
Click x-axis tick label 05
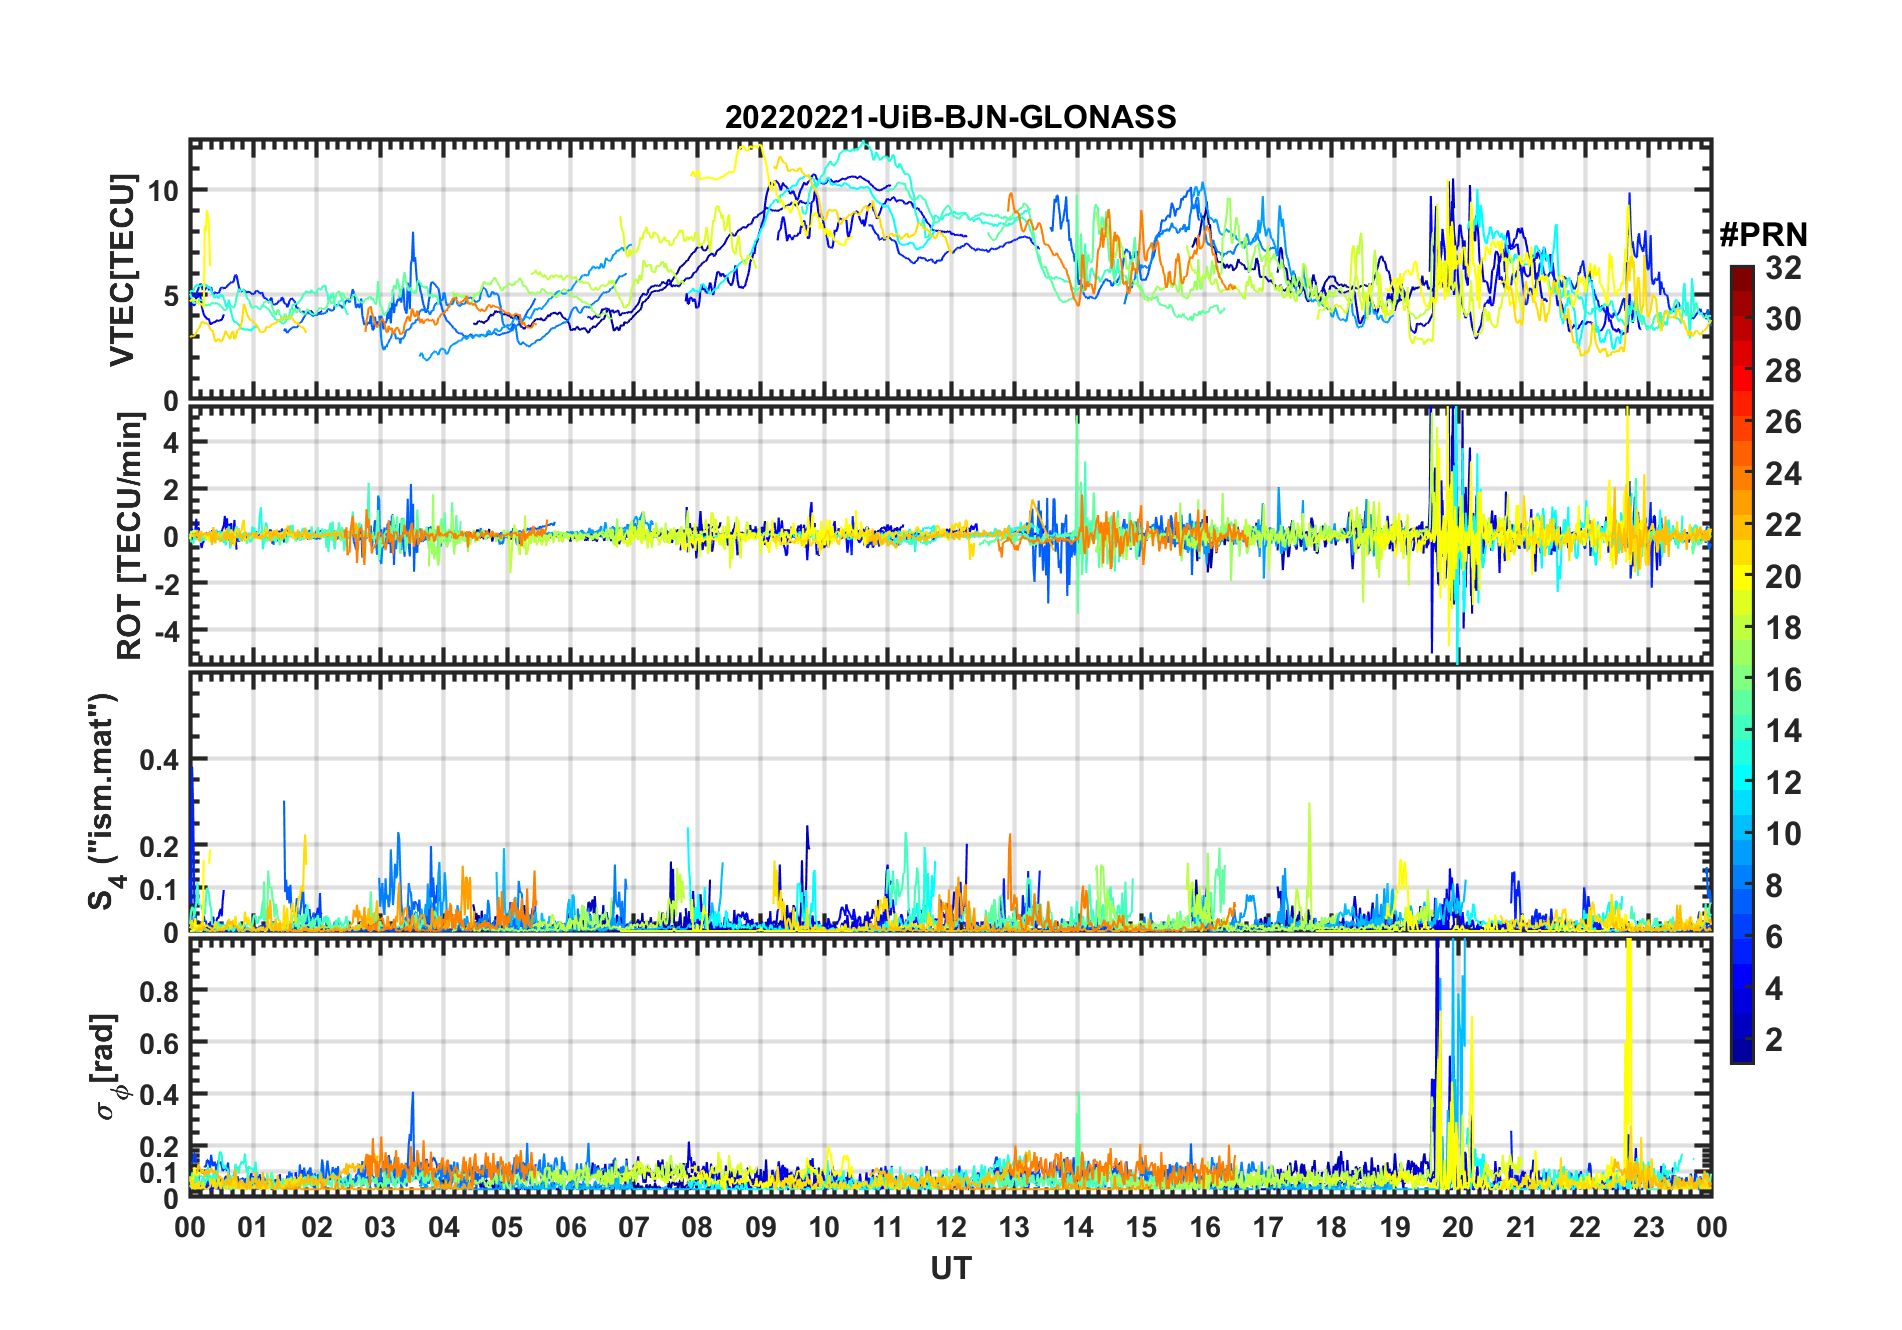pos(507,1227)
